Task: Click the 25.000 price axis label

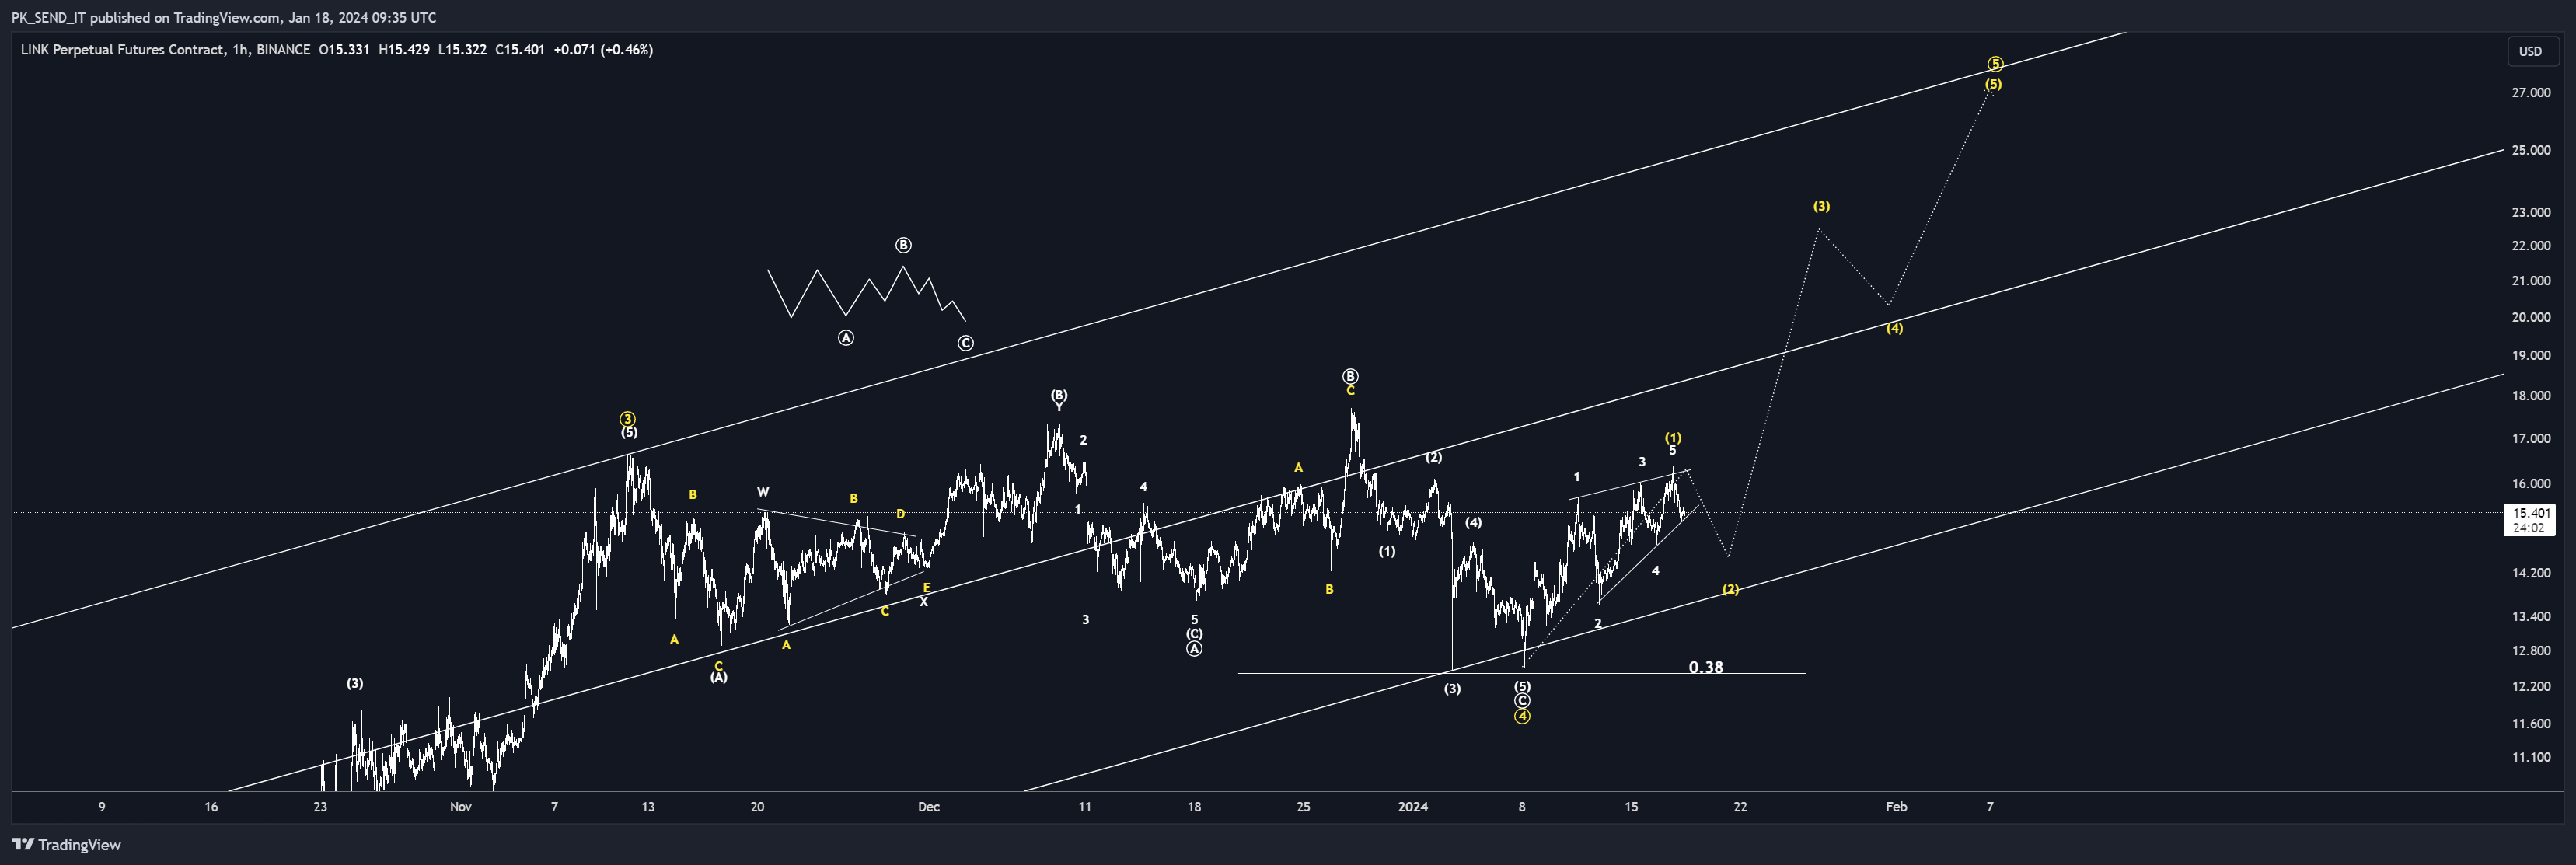Action: (x=2531, y=150)
